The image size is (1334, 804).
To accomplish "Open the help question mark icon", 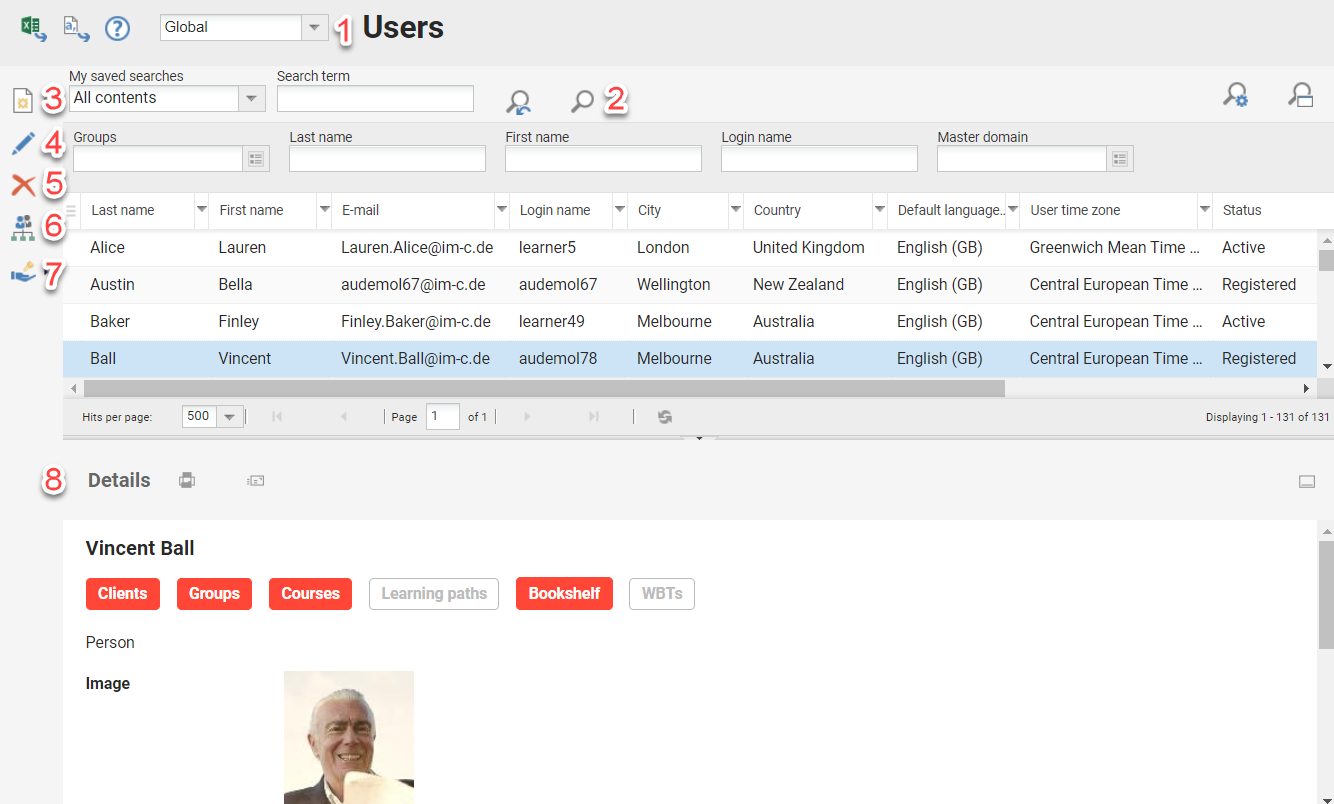I will 118,28.
